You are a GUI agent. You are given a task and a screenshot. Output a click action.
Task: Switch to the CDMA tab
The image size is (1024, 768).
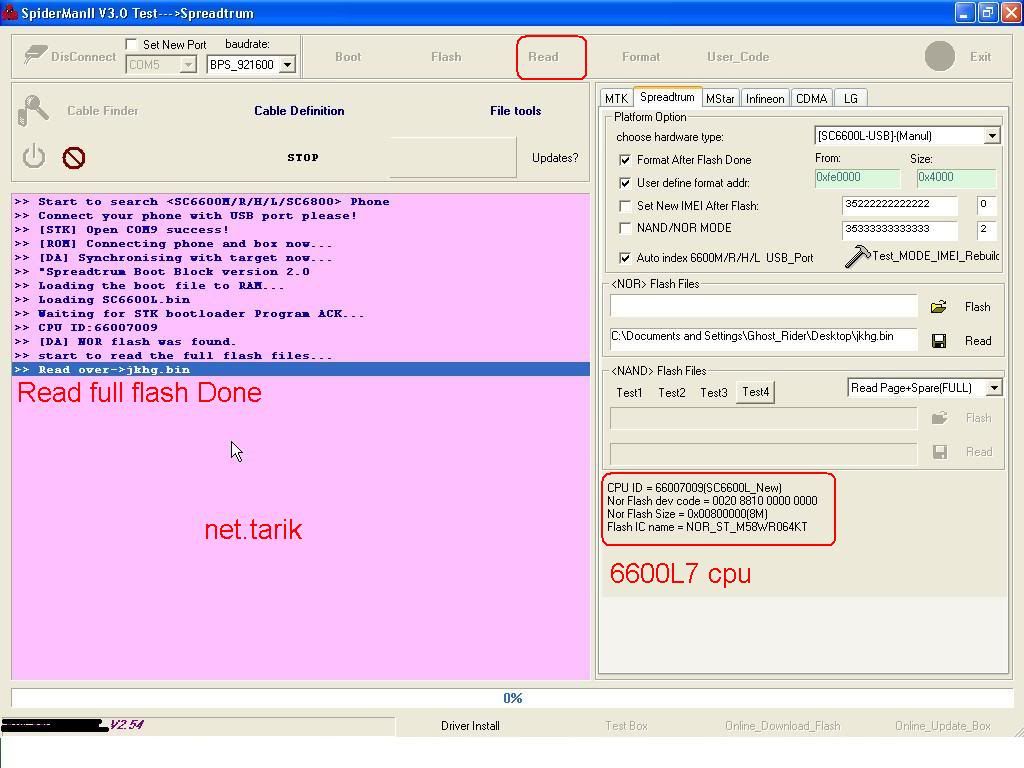812,99
